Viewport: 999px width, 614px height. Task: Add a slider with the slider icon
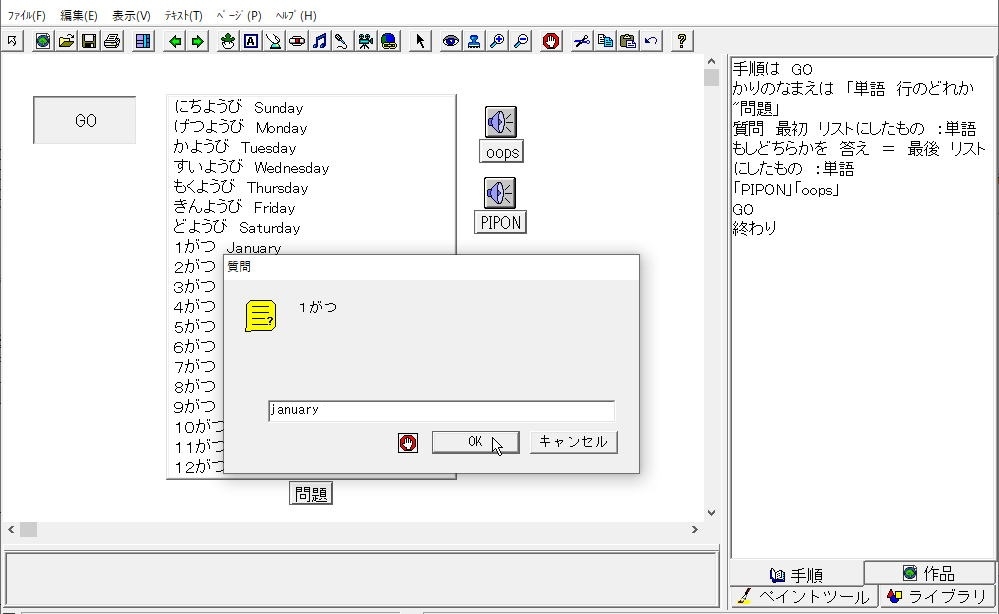pyautogui.click(x=297, y=41)
